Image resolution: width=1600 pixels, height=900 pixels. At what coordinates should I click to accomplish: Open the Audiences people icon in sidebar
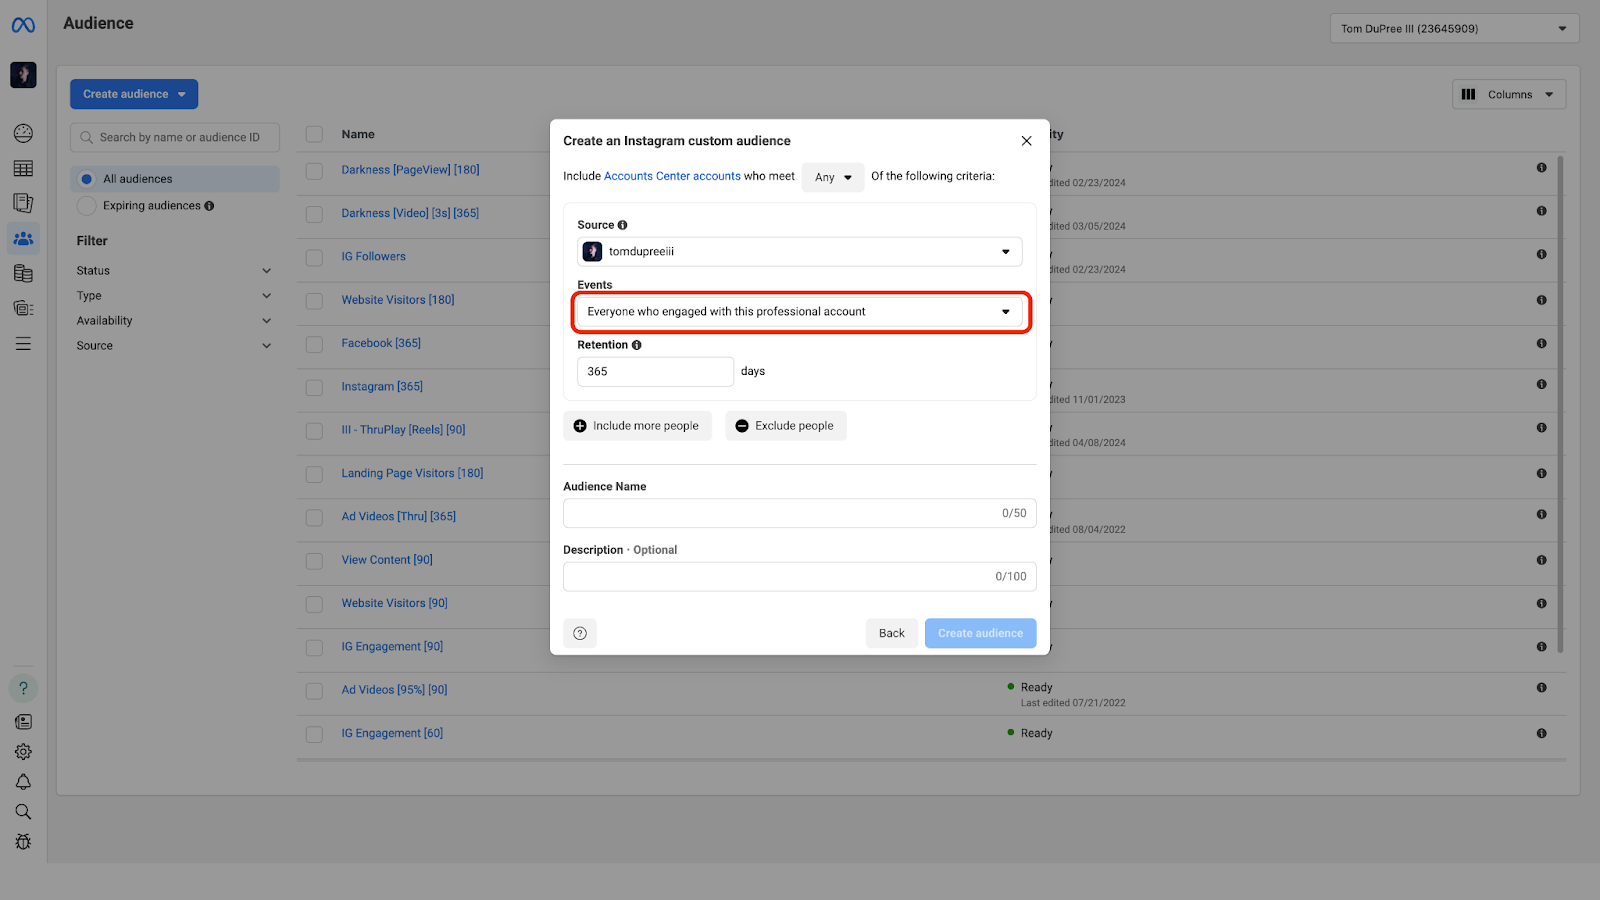[23, 238]
